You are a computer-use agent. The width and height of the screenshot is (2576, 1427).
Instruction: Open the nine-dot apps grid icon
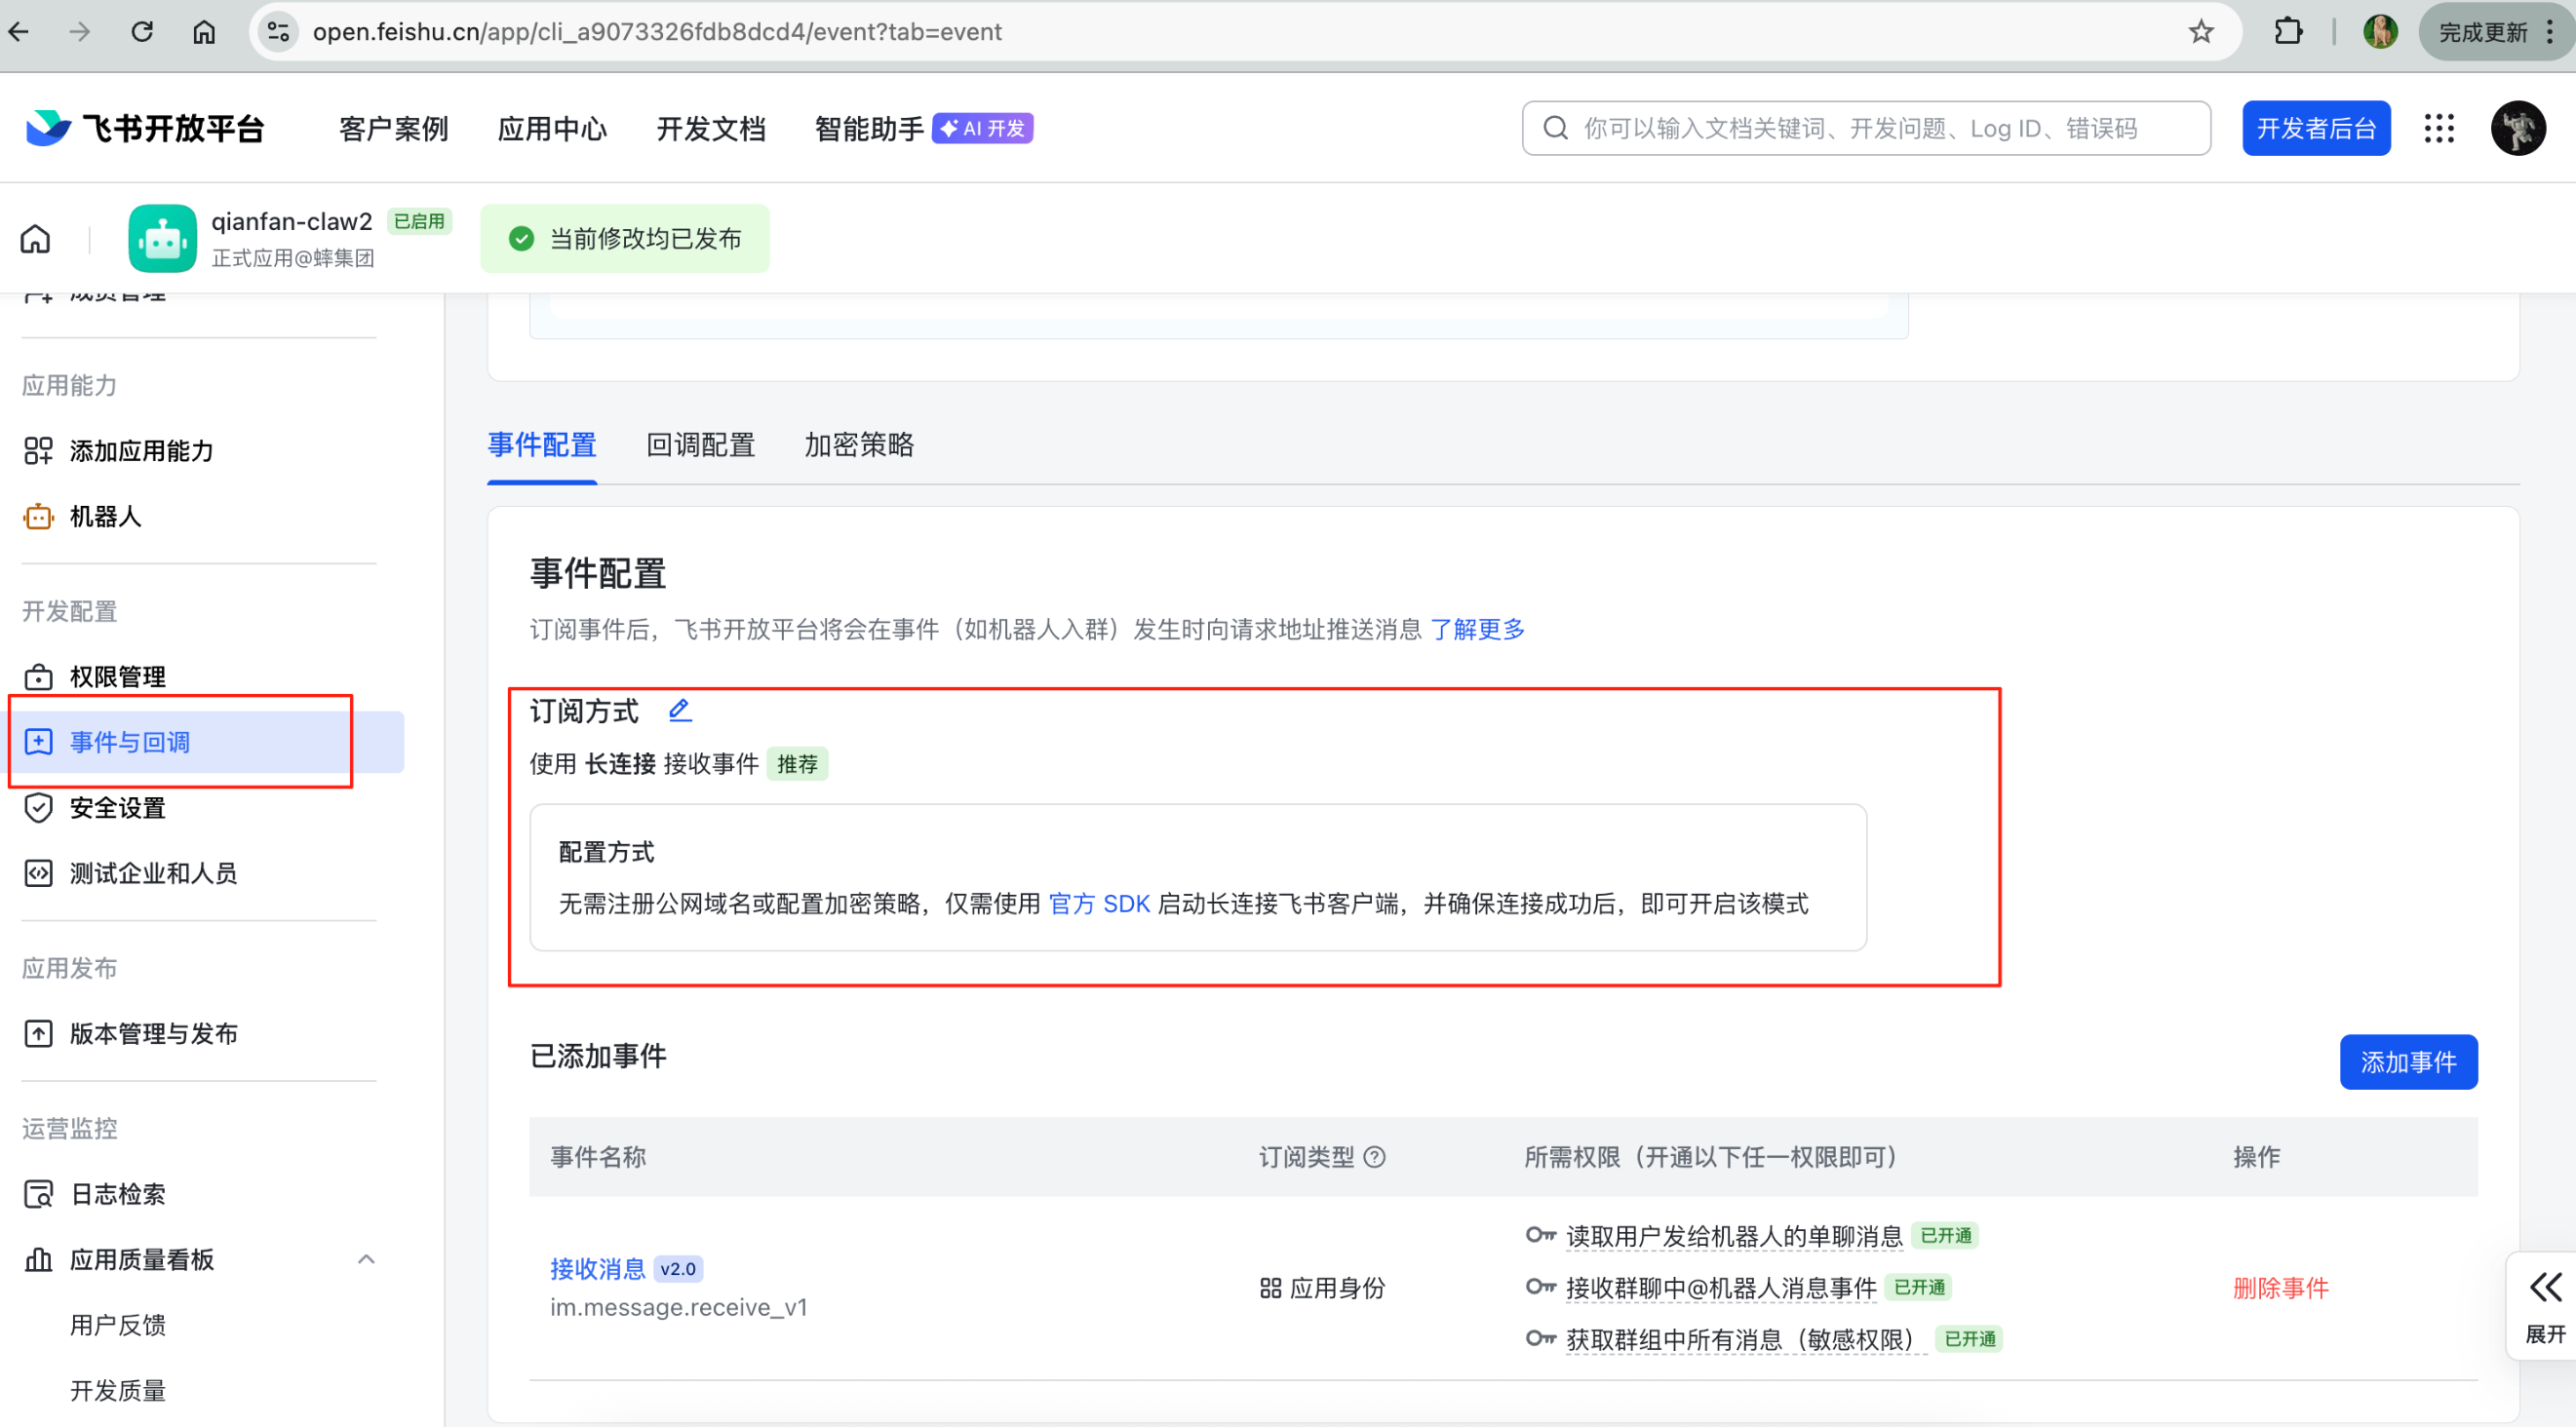coord(2439,128)
